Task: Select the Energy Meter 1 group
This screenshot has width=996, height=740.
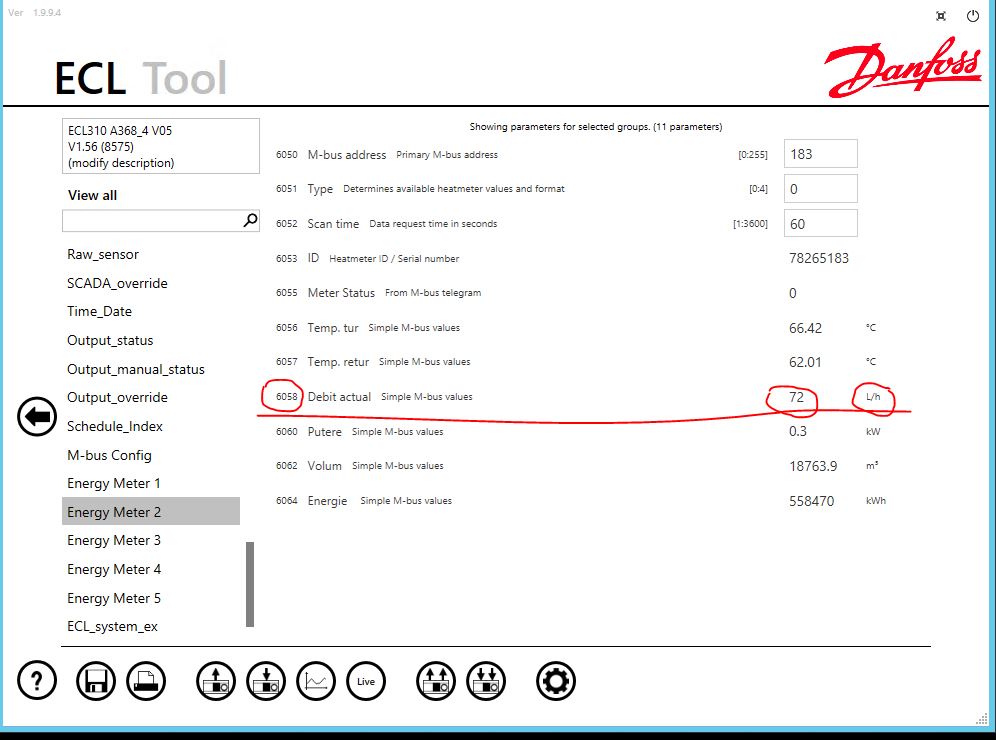Action: [114, 483]
